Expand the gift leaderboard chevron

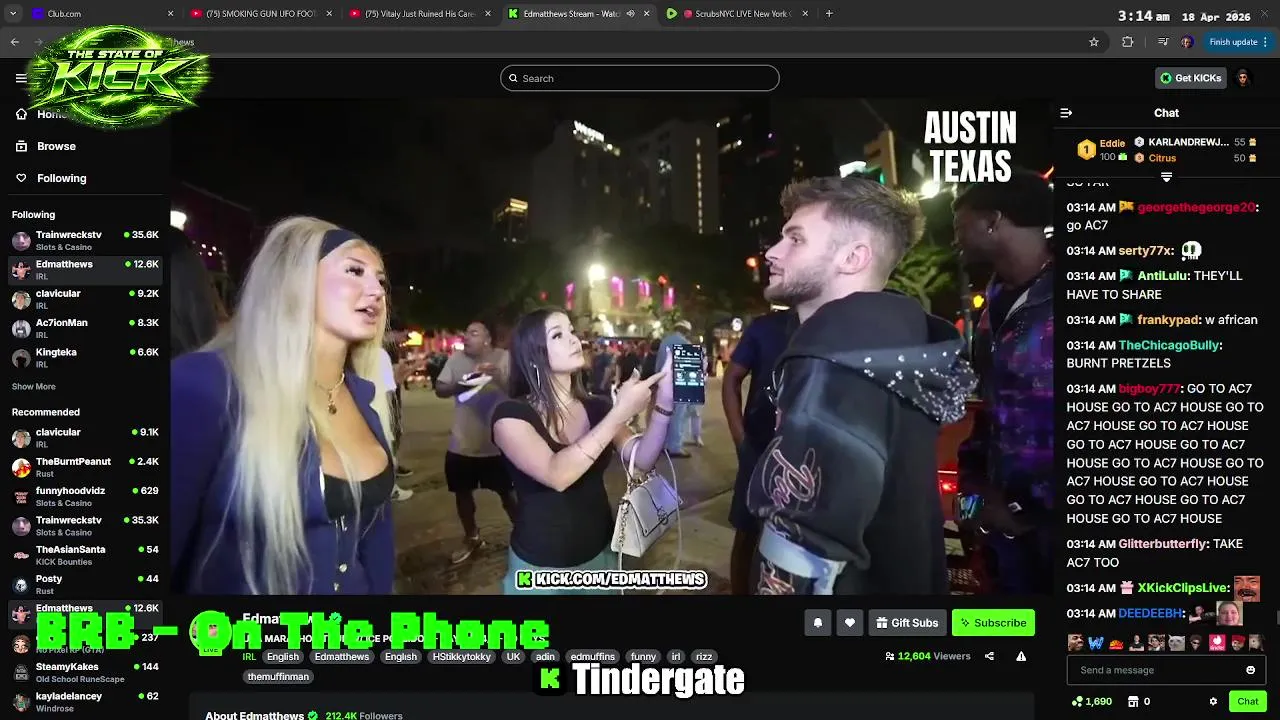[1166, 177]
